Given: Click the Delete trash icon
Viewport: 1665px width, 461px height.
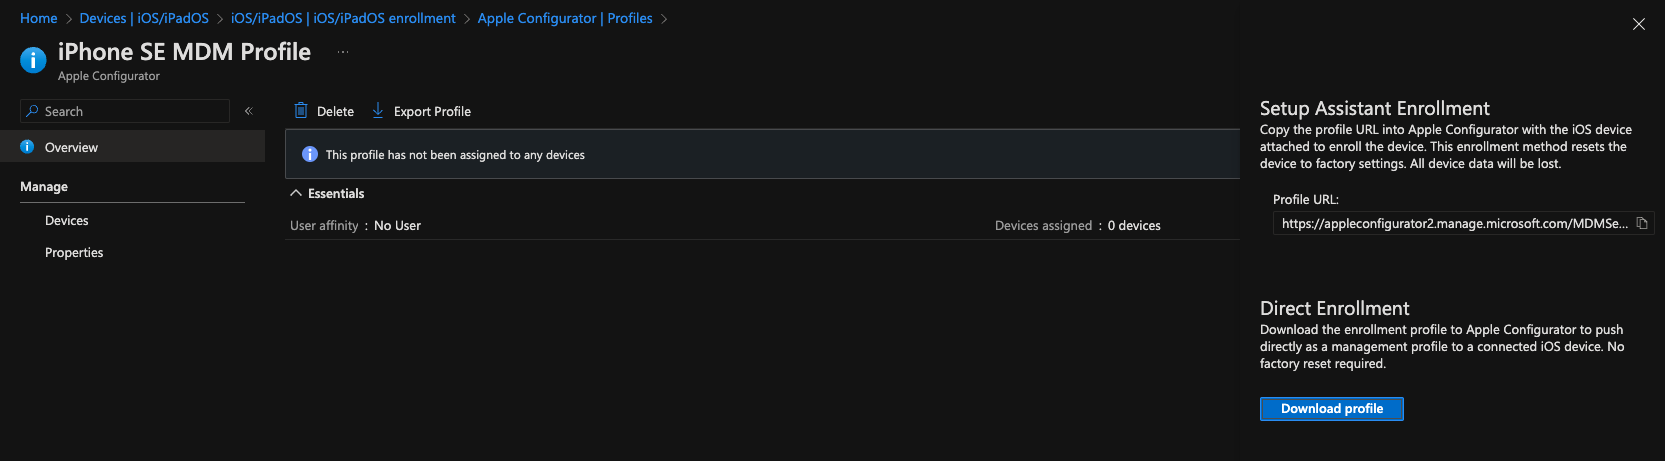Looking at the screenshot, I should (301, 111).
